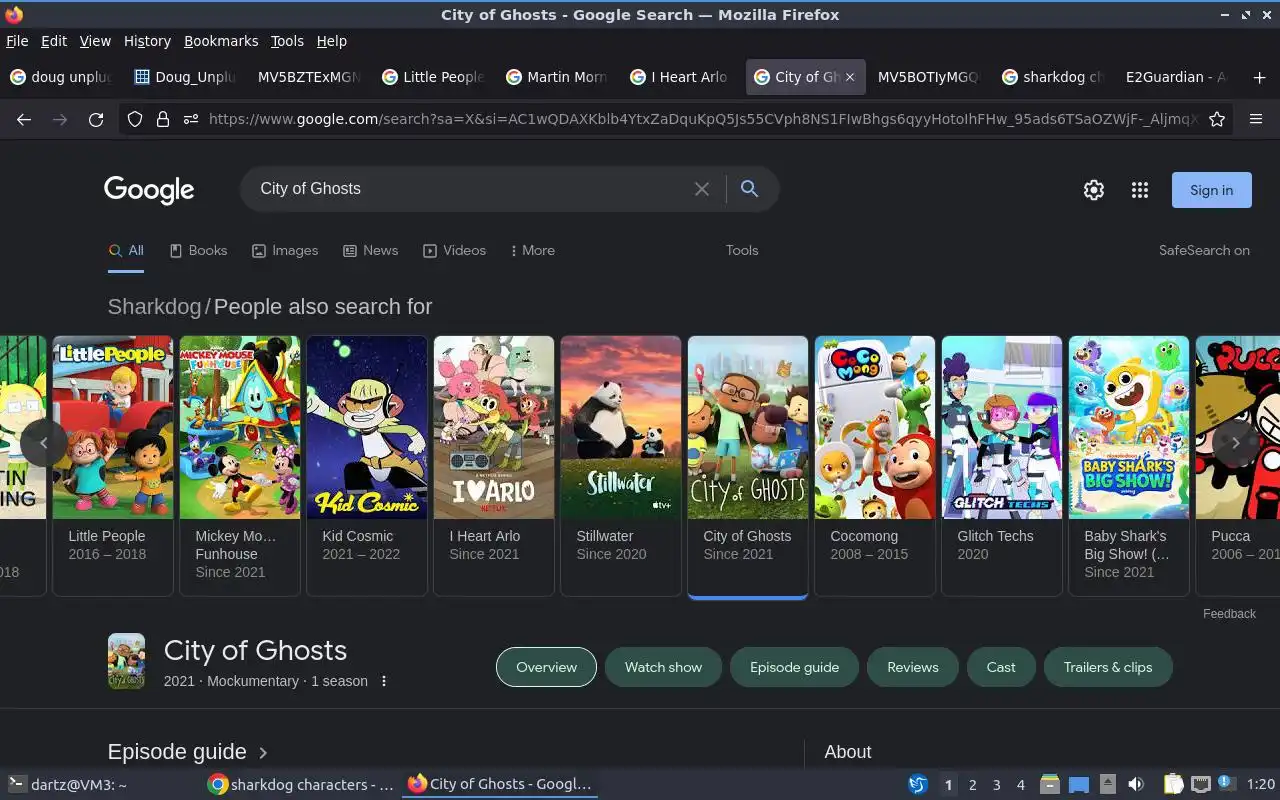Select the Watch show chip
This screenshot has height=800, width=1280.
[663, 667]
